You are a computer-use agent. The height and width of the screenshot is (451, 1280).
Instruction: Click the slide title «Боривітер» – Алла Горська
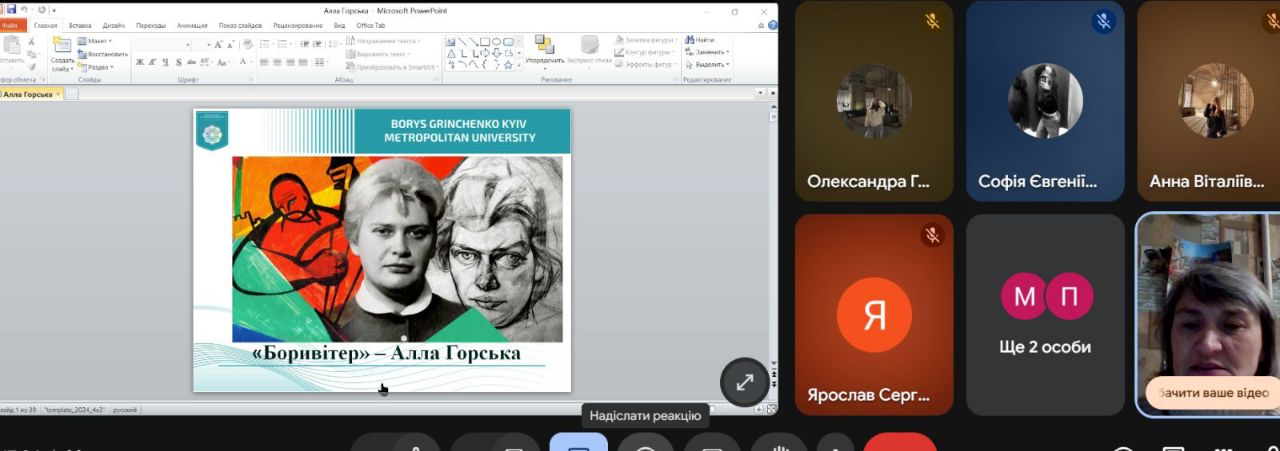tap(386, 353)
